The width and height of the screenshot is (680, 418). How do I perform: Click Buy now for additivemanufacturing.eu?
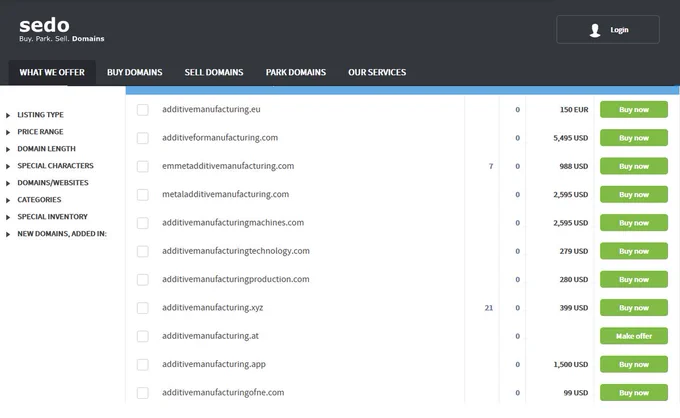[634, 110]
